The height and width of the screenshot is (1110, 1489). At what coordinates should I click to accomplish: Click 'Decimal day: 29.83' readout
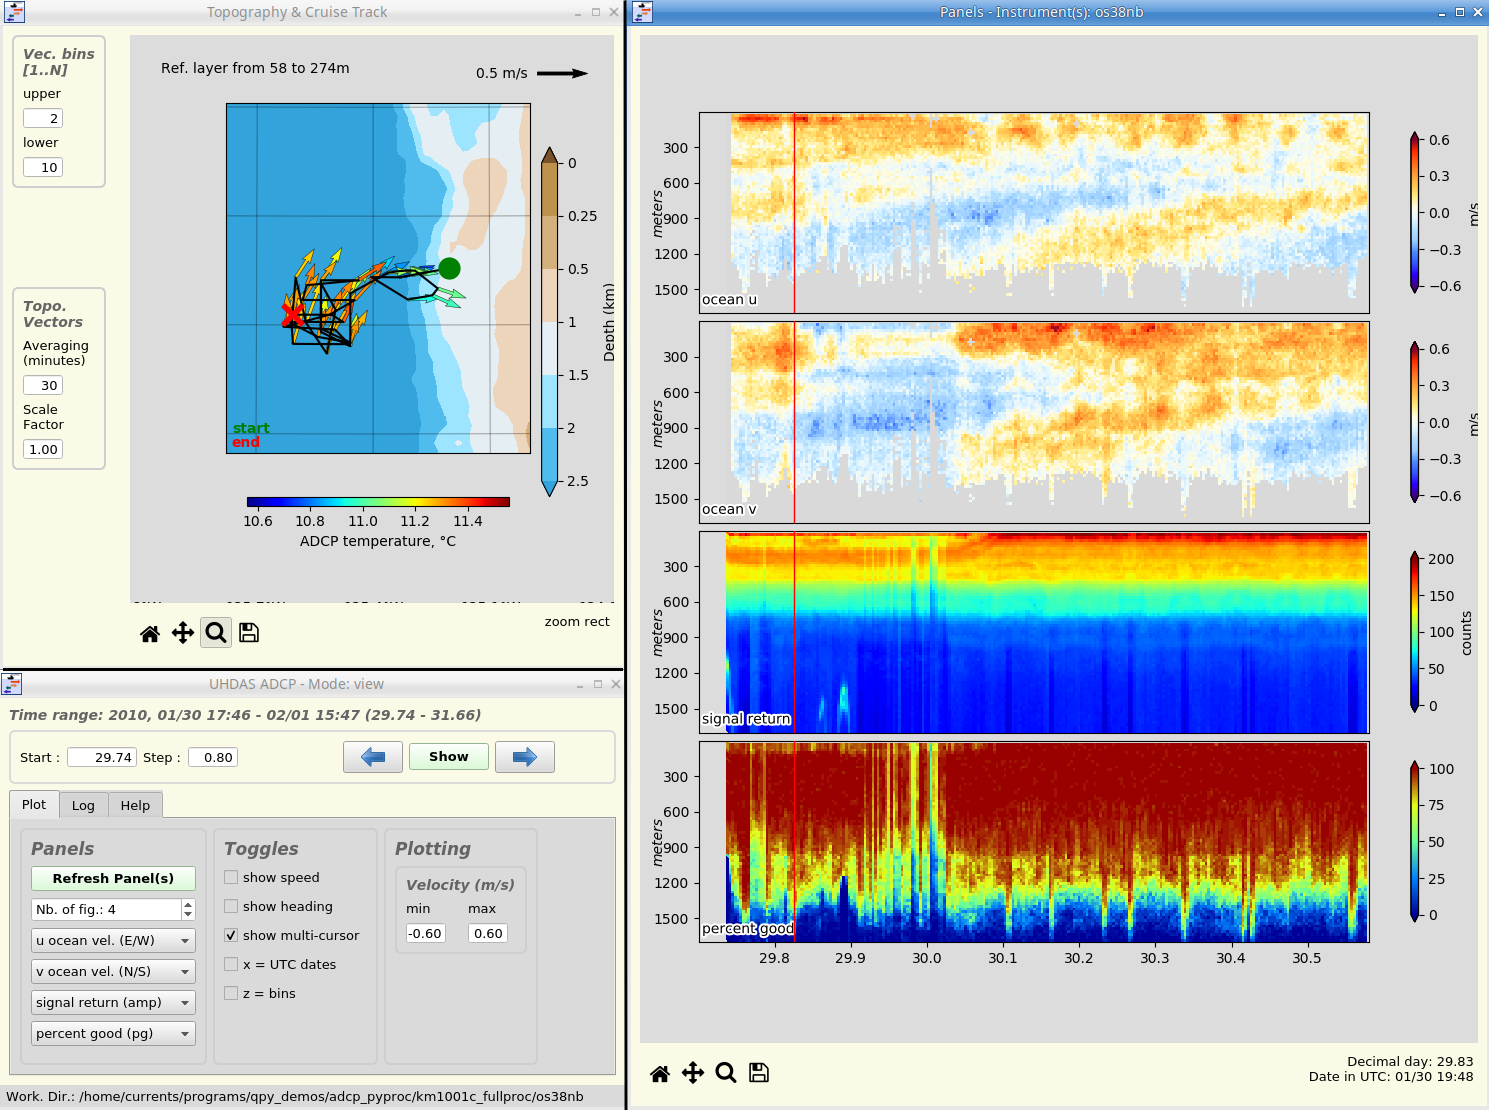point(1410,1061)
